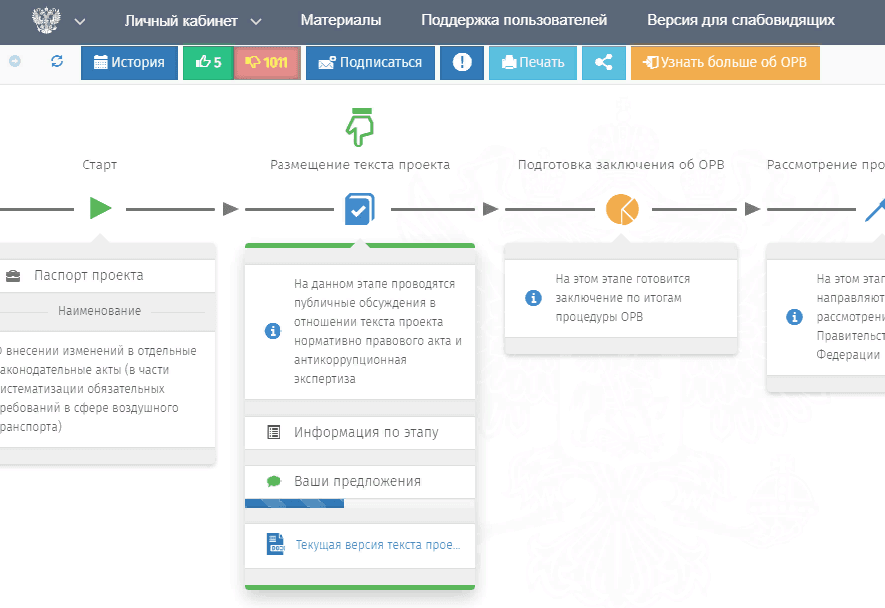Screen dimensions: 885x608
Task: Open the Материалы menu item
Action: tap(340, 21)
